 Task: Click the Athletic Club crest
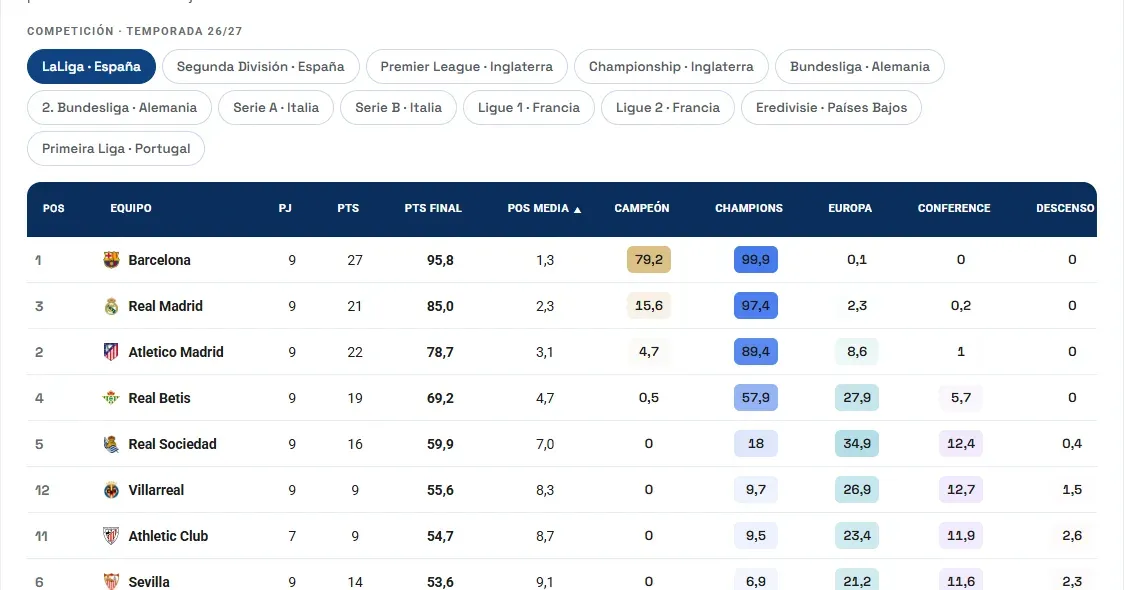pyautogui.click(x=111, y=536)
